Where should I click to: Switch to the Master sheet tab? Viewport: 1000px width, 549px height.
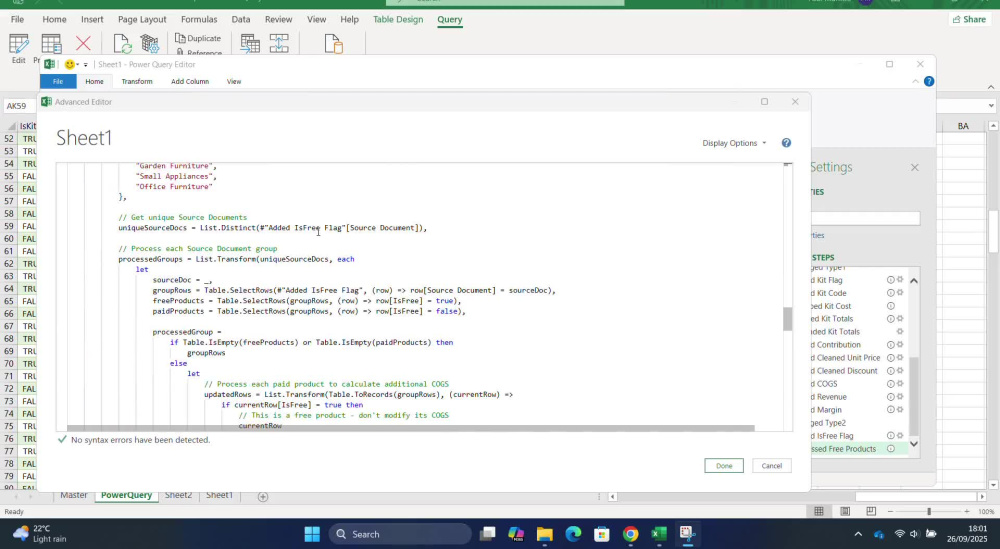(74, 495)
